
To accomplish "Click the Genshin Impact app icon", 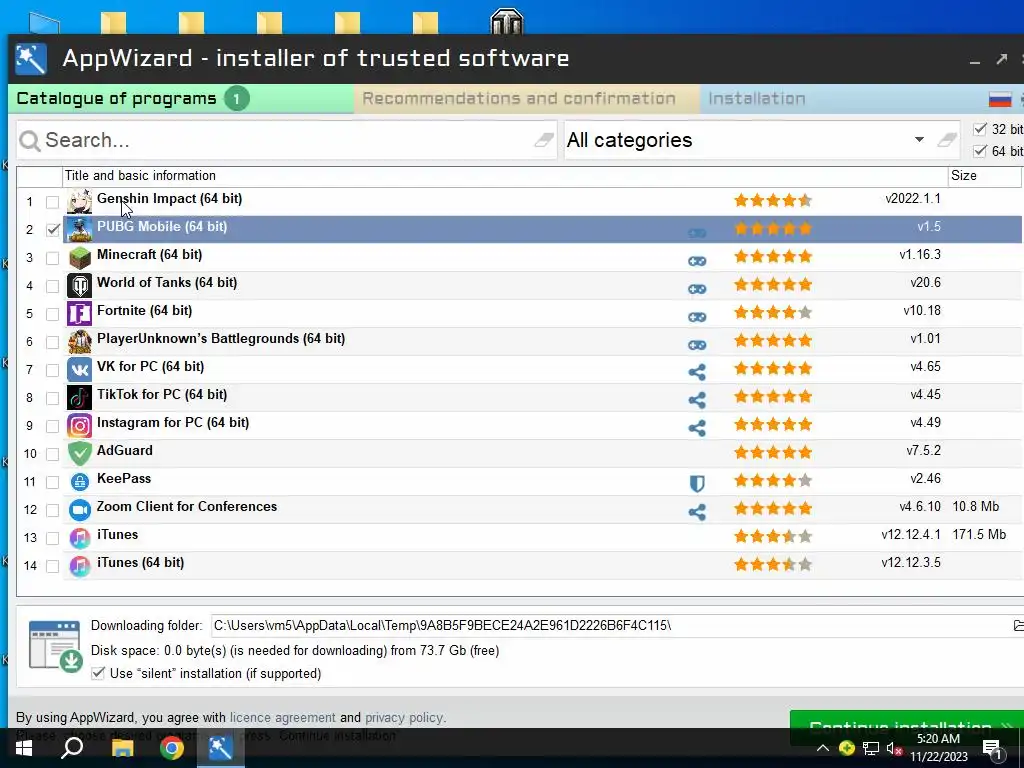I will click(x=80, y=201).
